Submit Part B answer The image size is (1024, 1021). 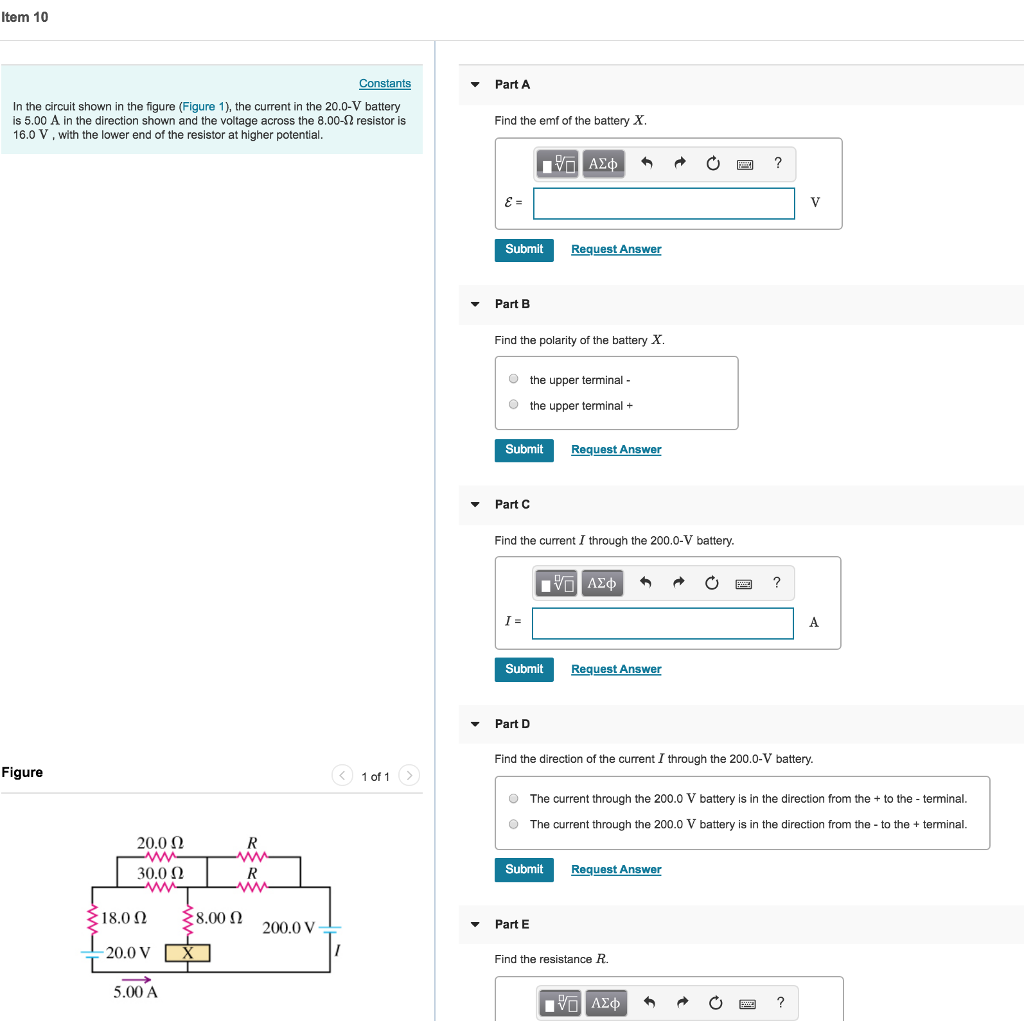click(524, 450)
